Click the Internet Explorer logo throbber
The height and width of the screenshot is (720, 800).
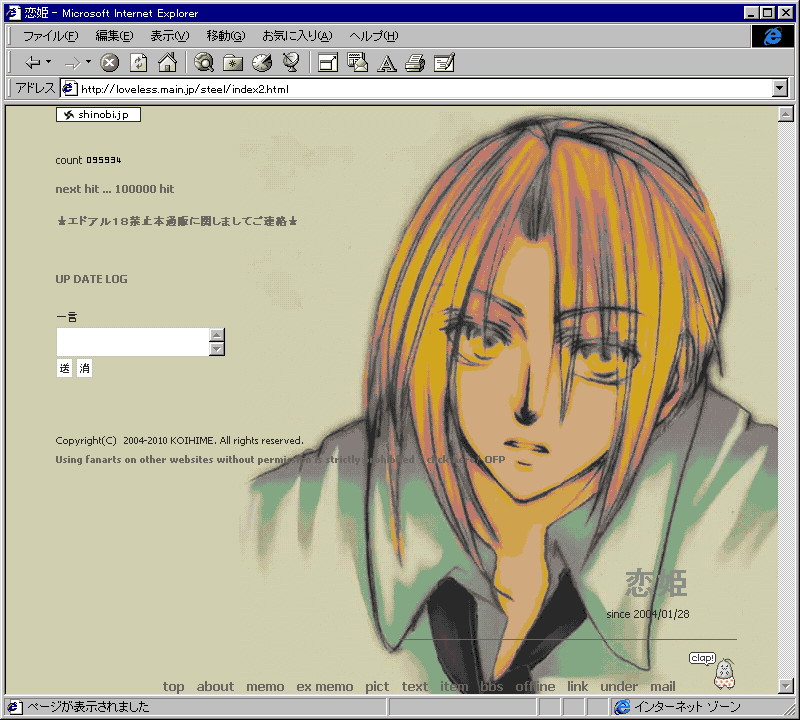(x=772, y=36)
